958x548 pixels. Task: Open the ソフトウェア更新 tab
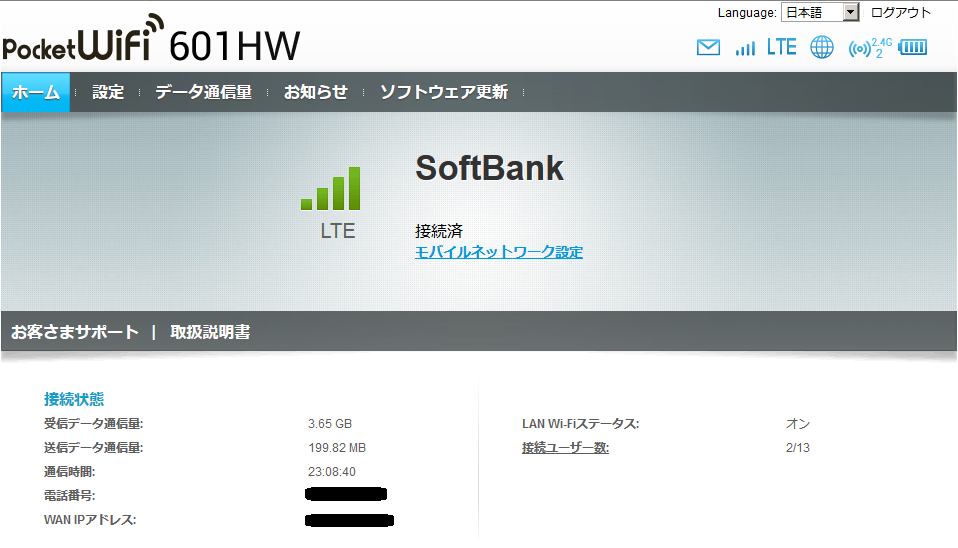coord(444,92)
